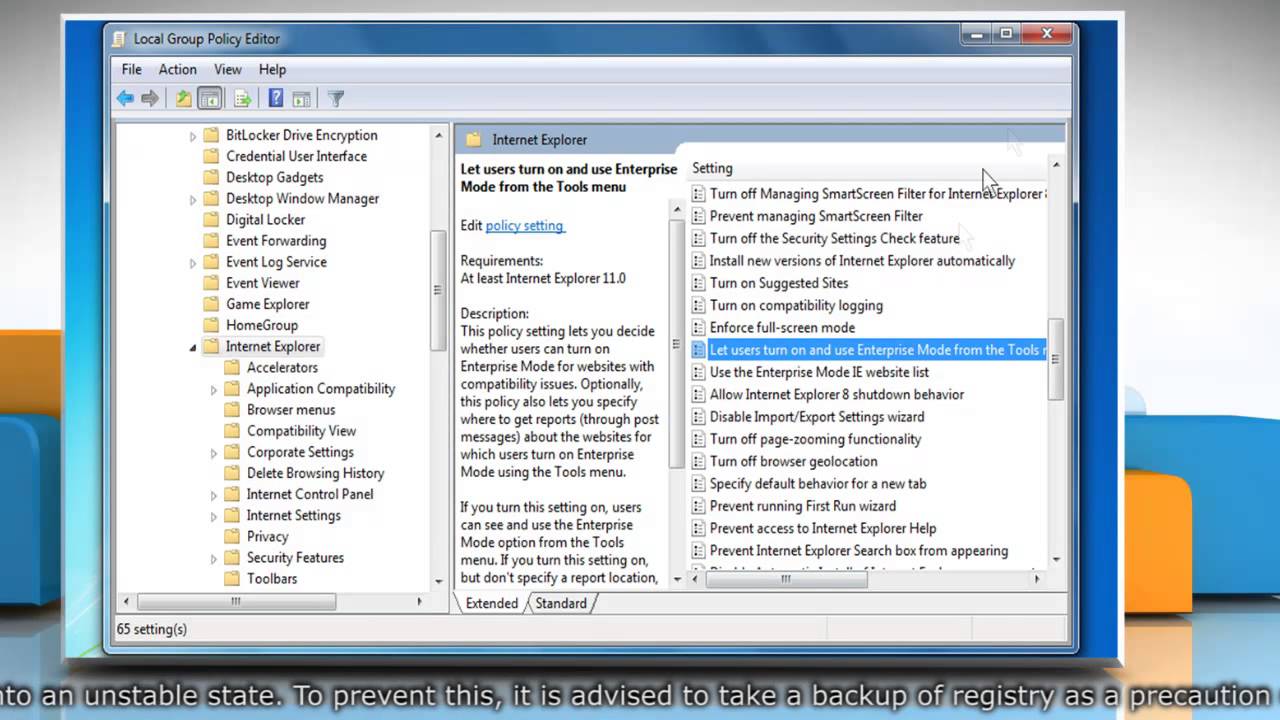Click folder icon beside Delete Browsing History

coord(232,473)
